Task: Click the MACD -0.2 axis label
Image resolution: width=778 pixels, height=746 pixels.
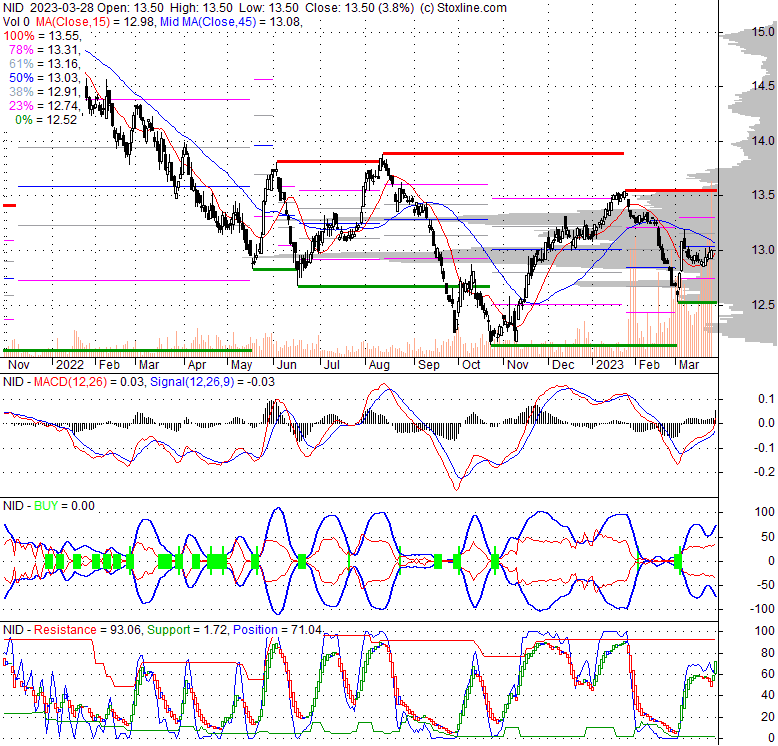Action: coord(764,472)
